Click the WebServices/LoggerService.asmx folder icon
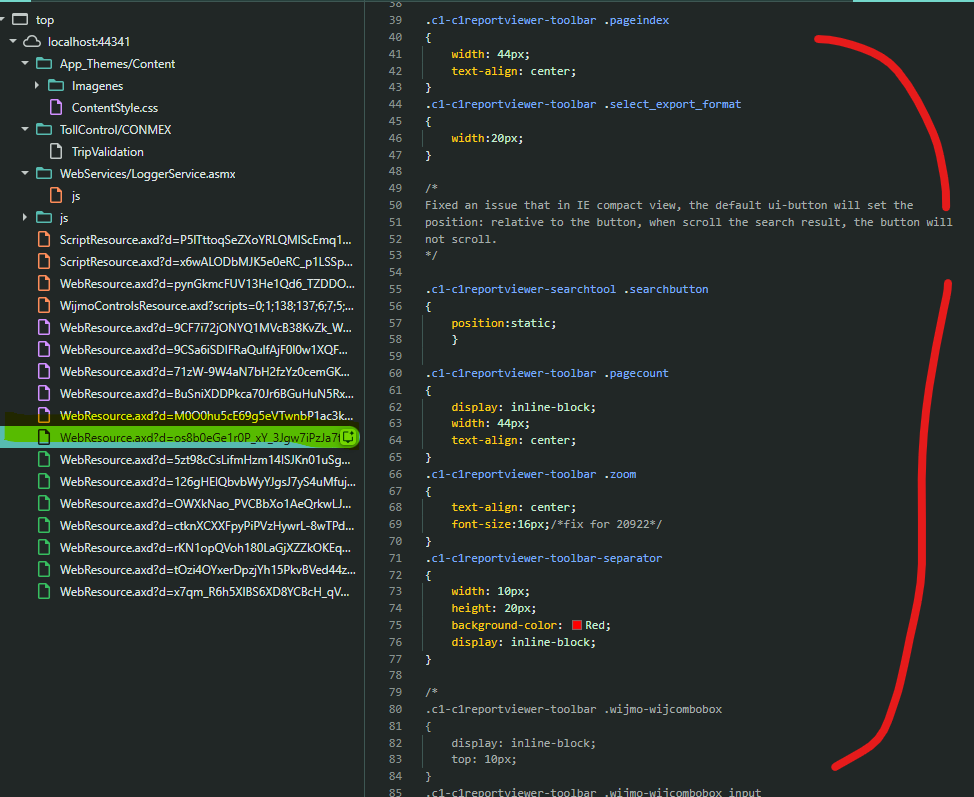Image resolution: width=974 pixels, height=797 pixels. tap(44, 173)
